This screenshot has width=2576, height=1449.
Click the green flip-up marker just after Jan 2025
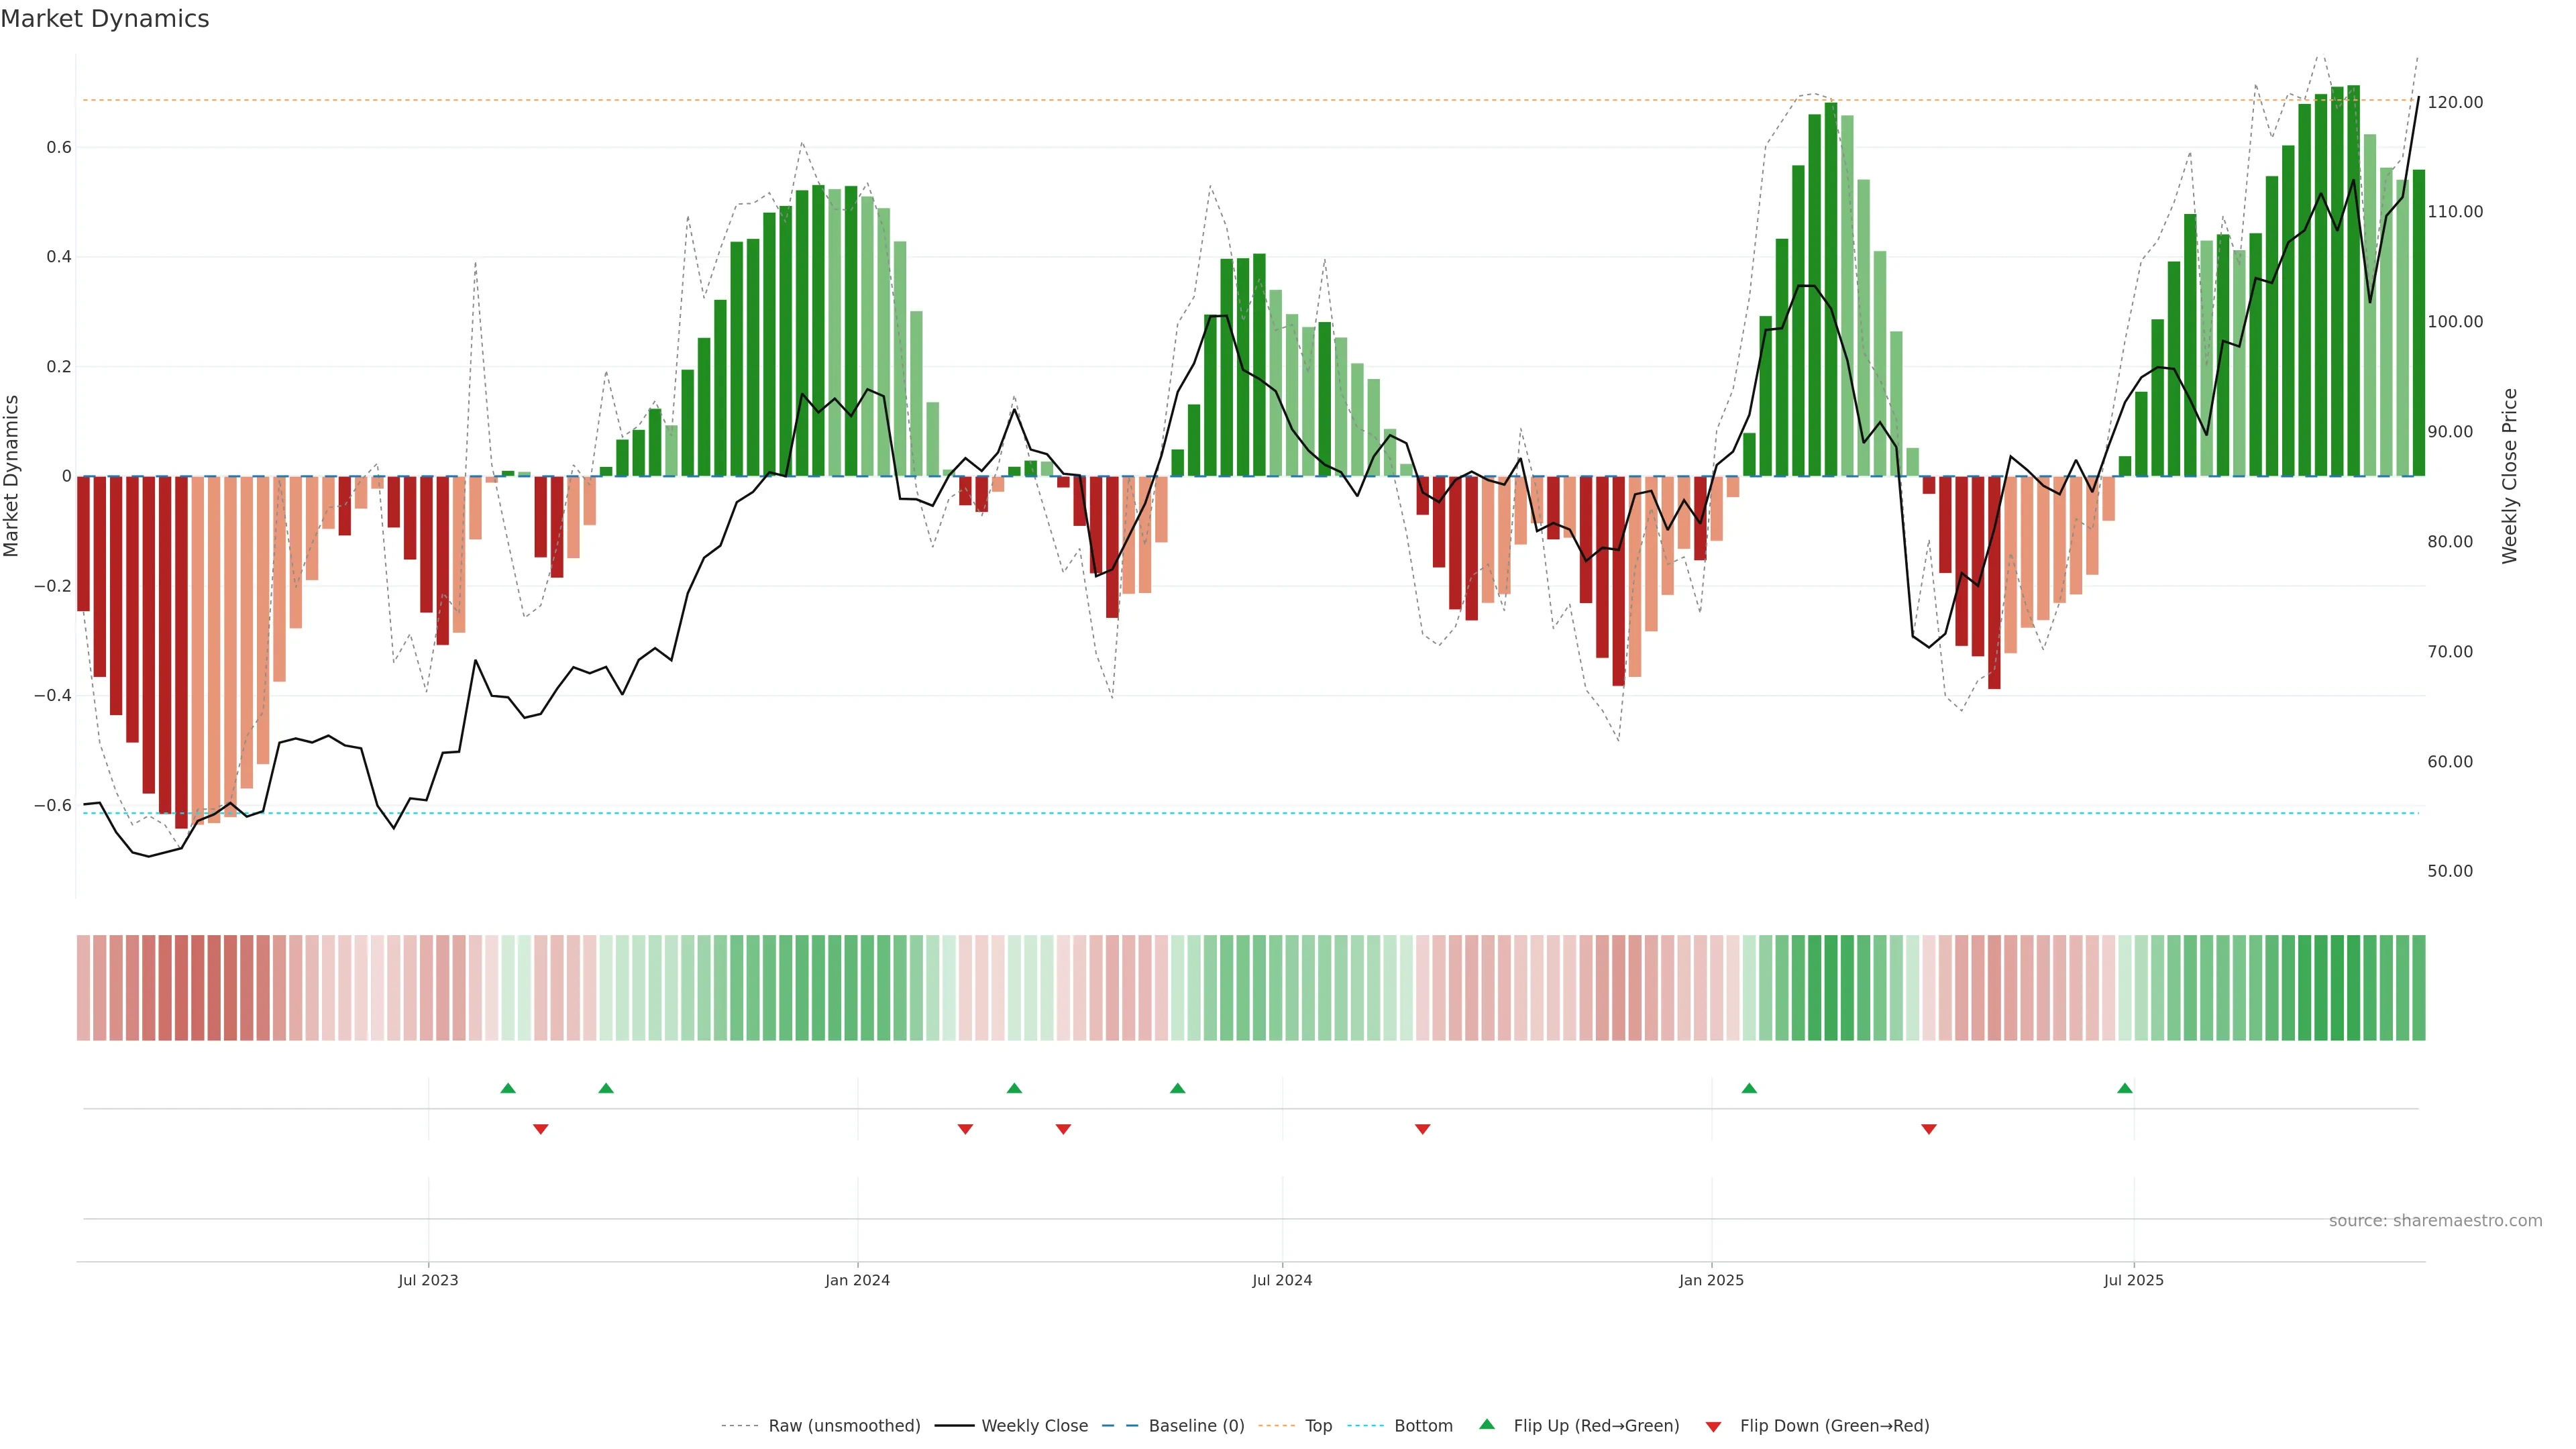(x=1749, y=1088)
